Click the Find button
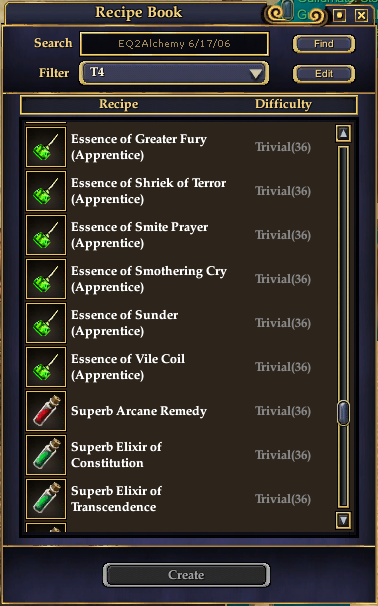 tap(324, 44)
